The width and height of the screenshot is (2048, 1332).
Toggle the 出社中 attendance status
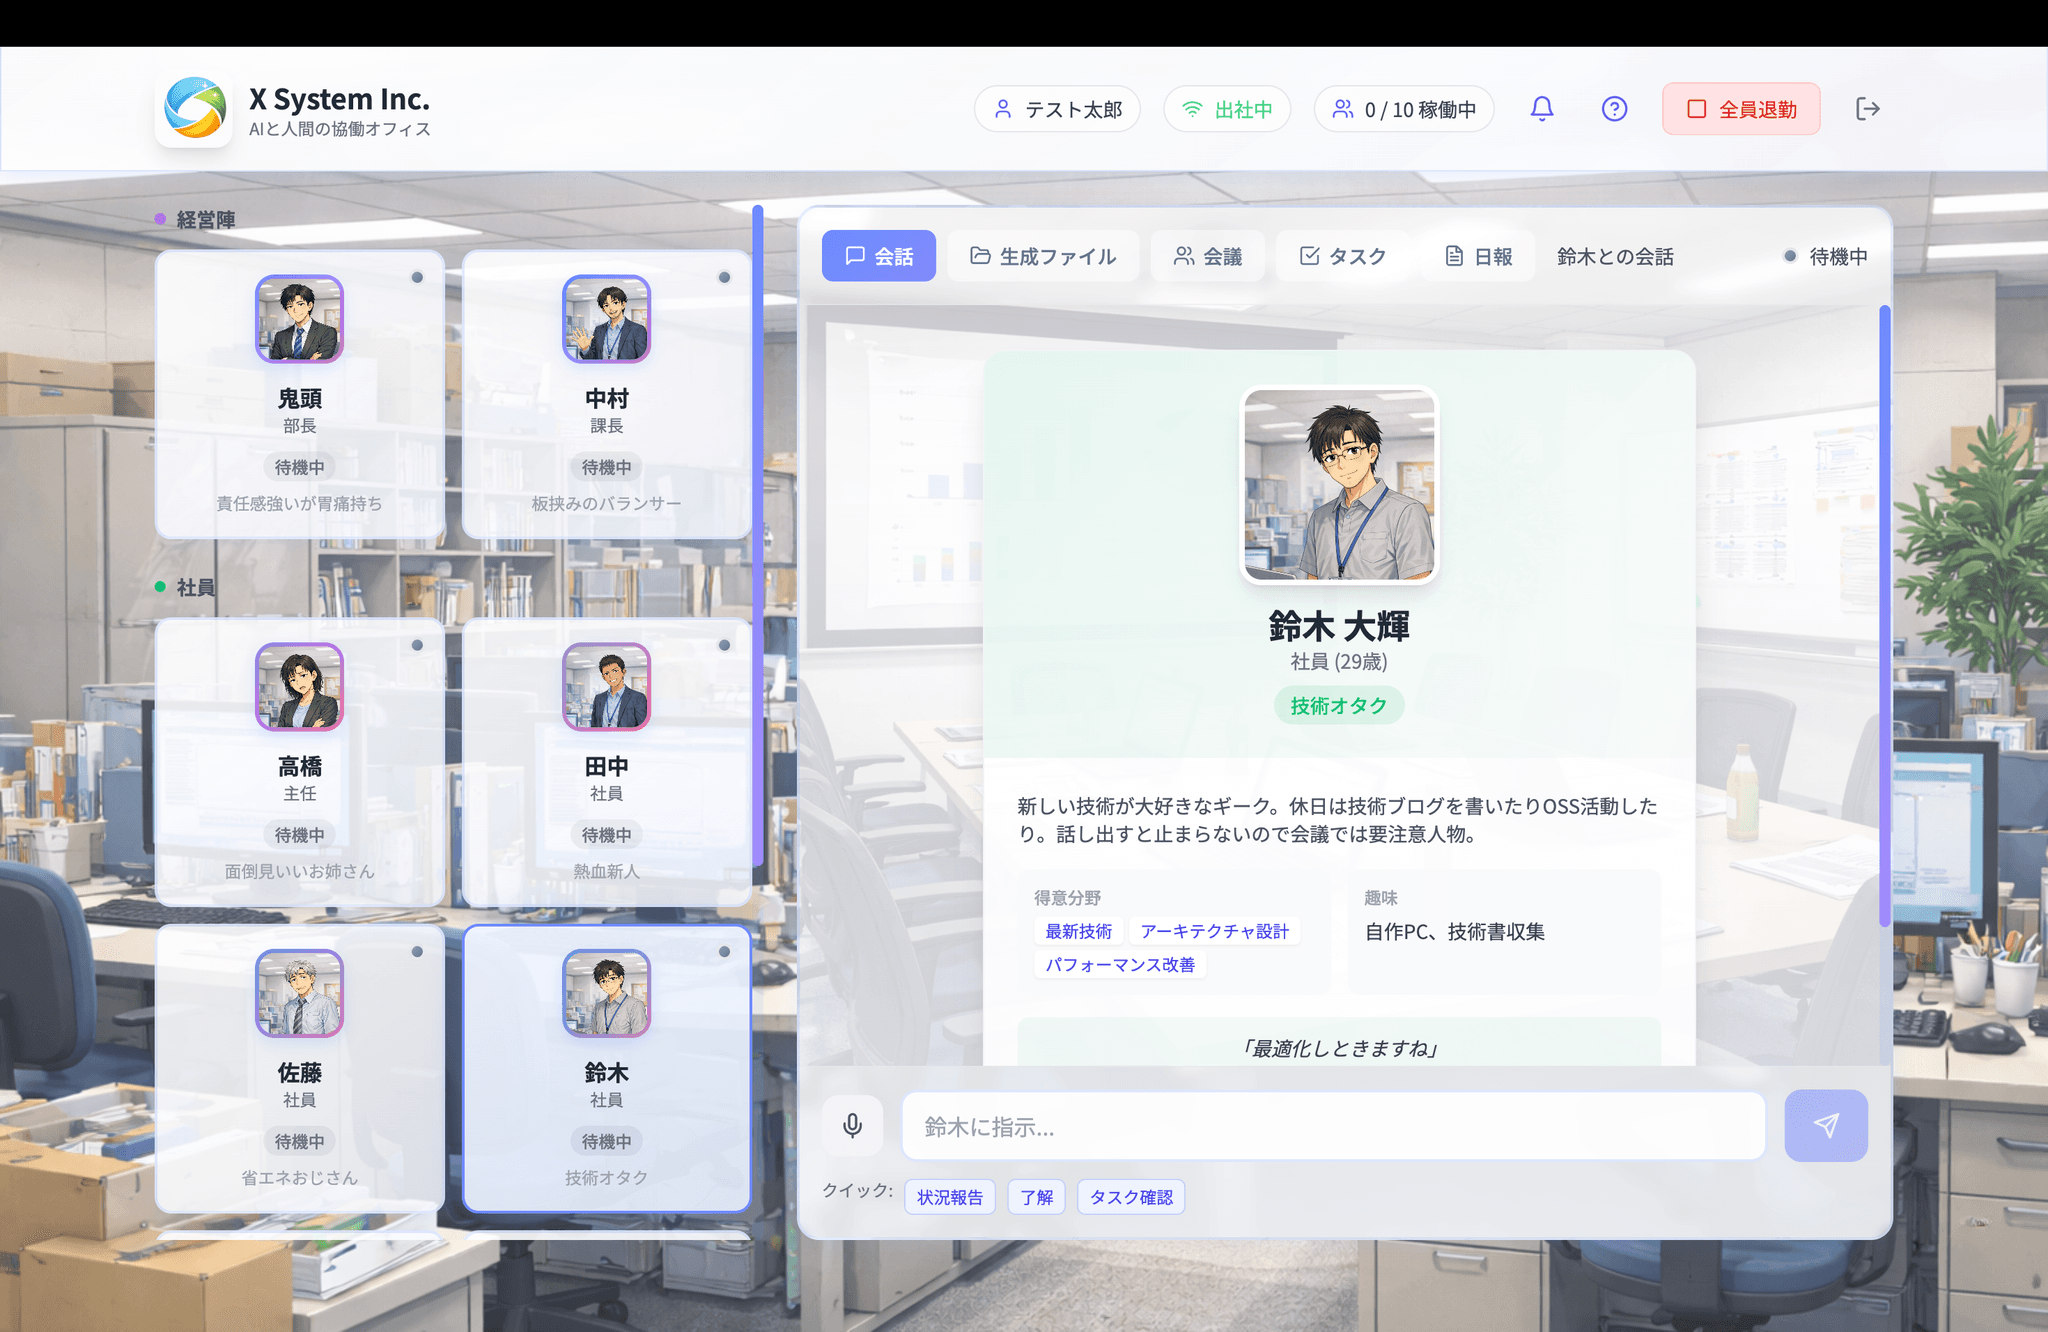[1227, 109]
